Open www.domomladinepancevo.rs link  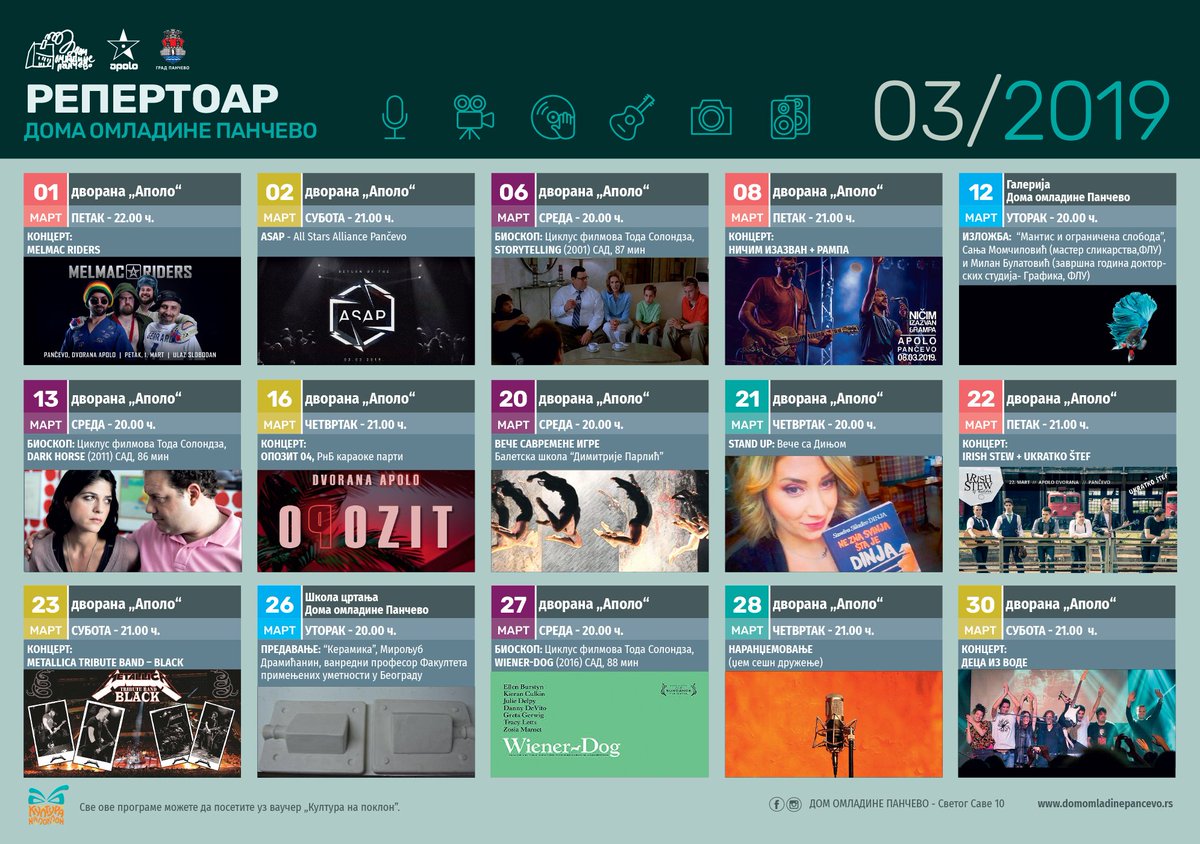pos(1106,804)
